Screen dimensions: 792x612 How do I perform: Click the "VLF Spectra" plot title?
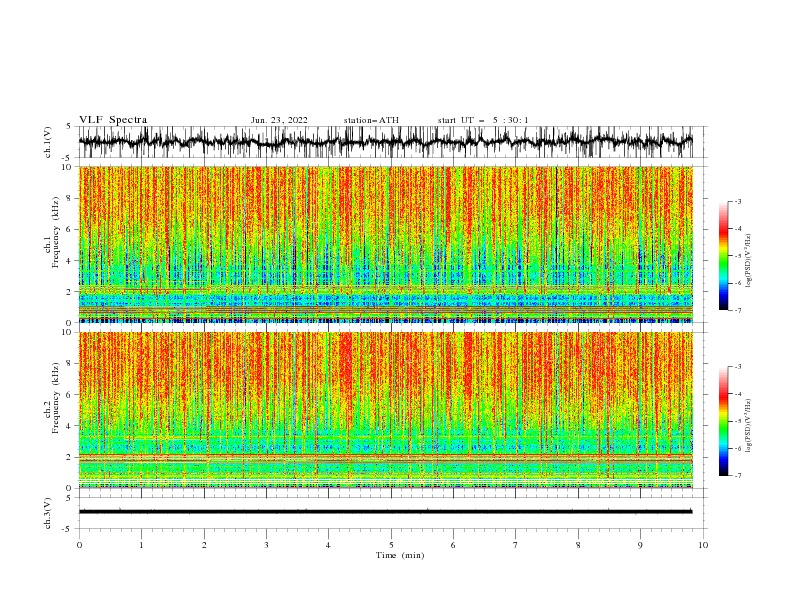click(x=113, y=120)
